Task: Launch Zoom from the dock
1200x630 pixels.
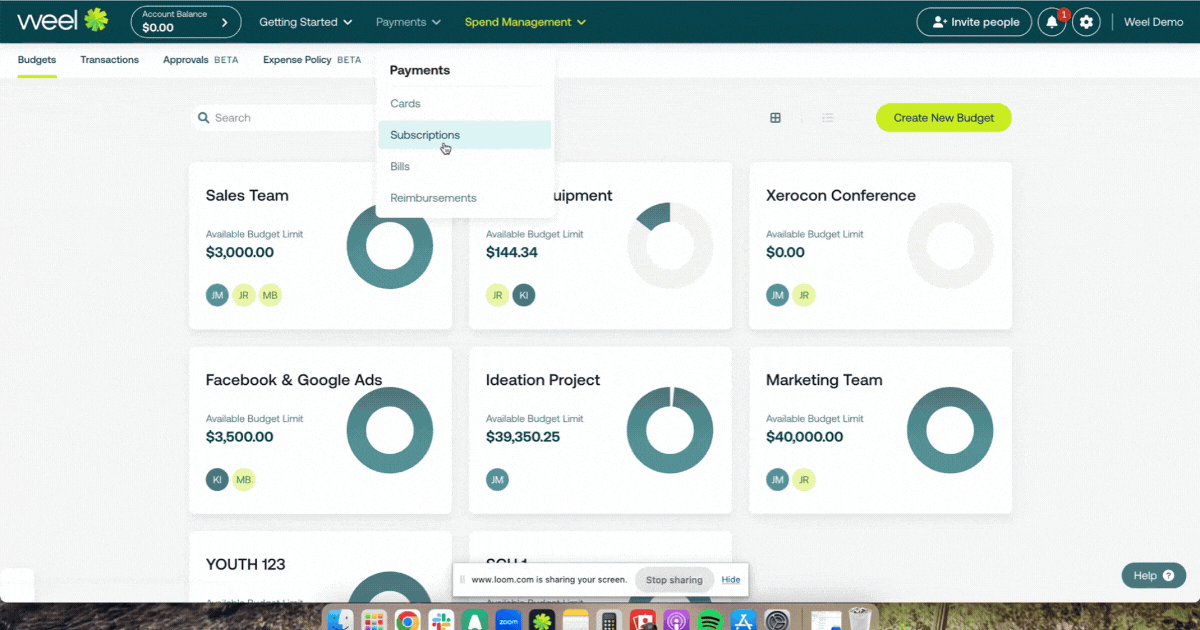Action: coord(508,619)
